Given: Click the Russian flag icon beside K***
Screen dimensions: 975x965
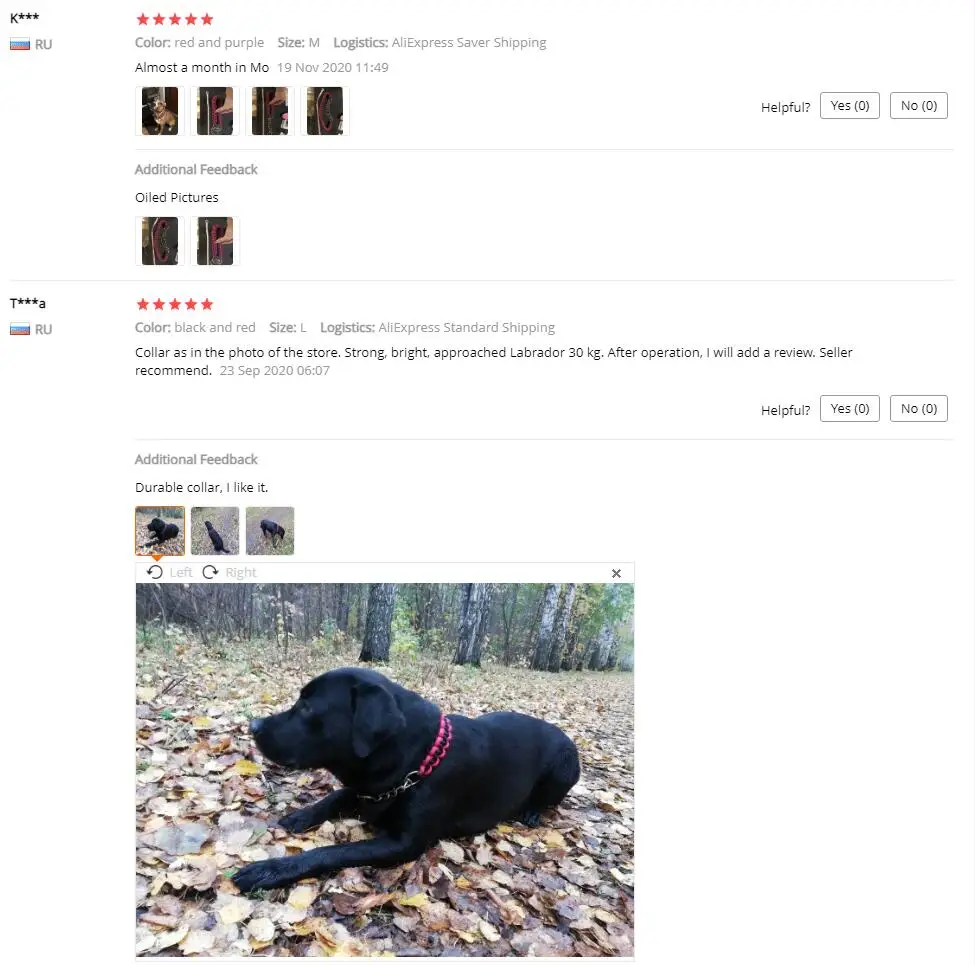Looking at the screenshot, I should coord(20,45).
